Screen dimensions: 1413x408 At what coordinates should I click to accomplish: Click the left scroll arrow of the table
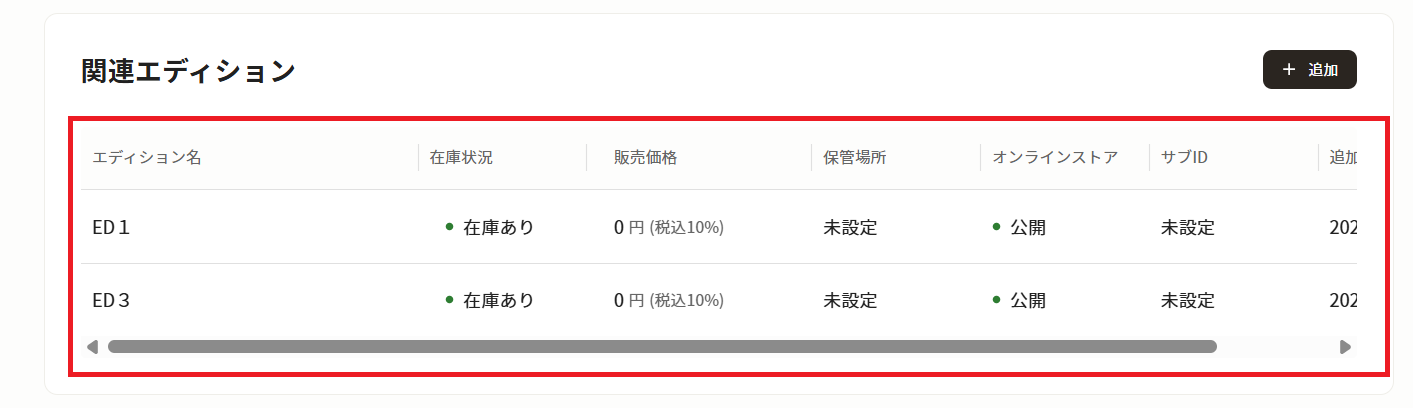(x=92, y=347)
